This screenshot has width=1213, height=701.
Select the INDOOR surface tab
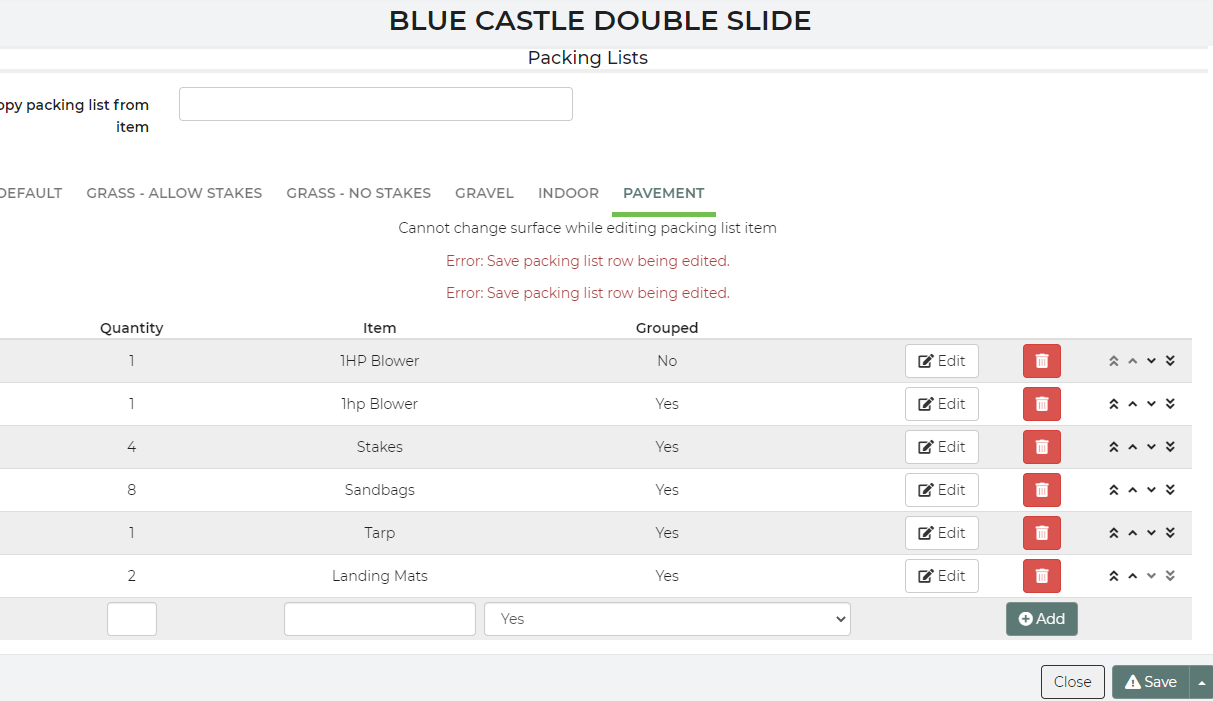568,193
